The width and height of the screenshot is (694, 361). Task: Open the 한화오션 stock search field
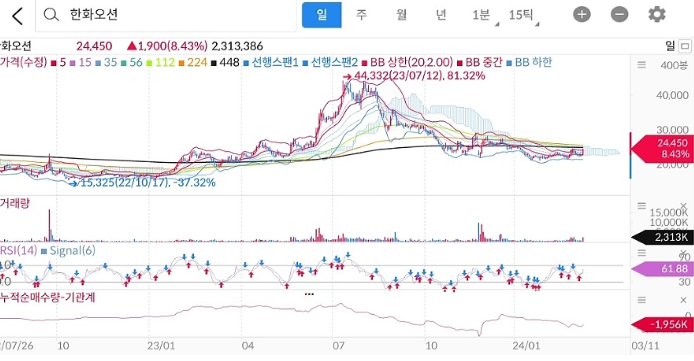pyautogui.click(x=166, y=15)
